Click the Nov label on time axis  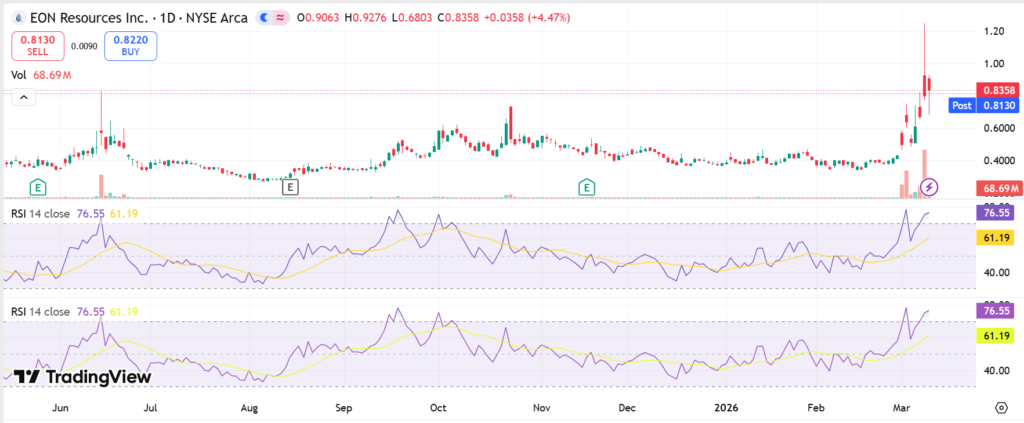541,408
